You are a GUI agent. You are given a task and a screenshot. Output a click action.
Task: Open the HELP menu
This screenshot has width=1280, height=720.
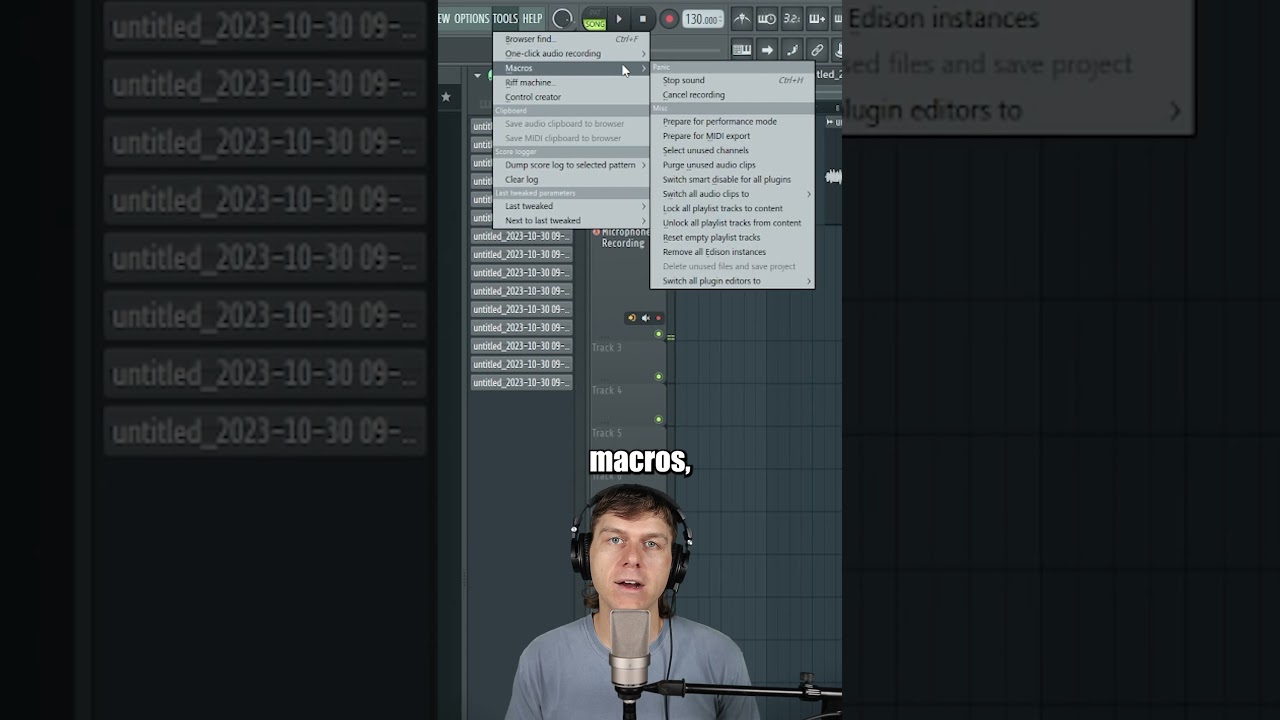point(532,18)
